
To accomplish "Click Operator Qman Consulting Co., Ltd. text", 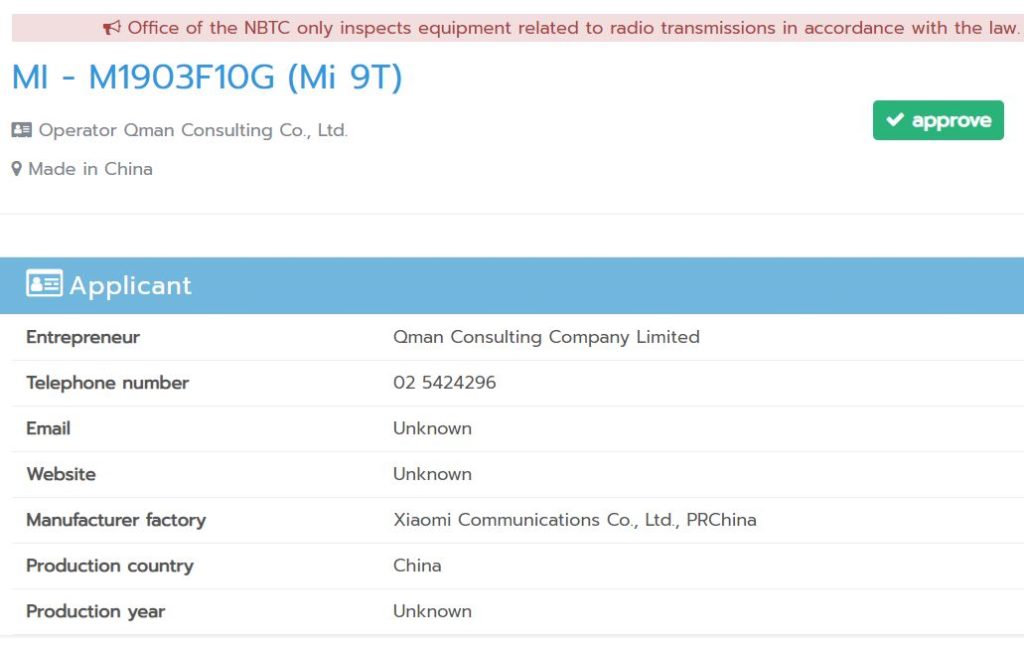I will 193,130.
